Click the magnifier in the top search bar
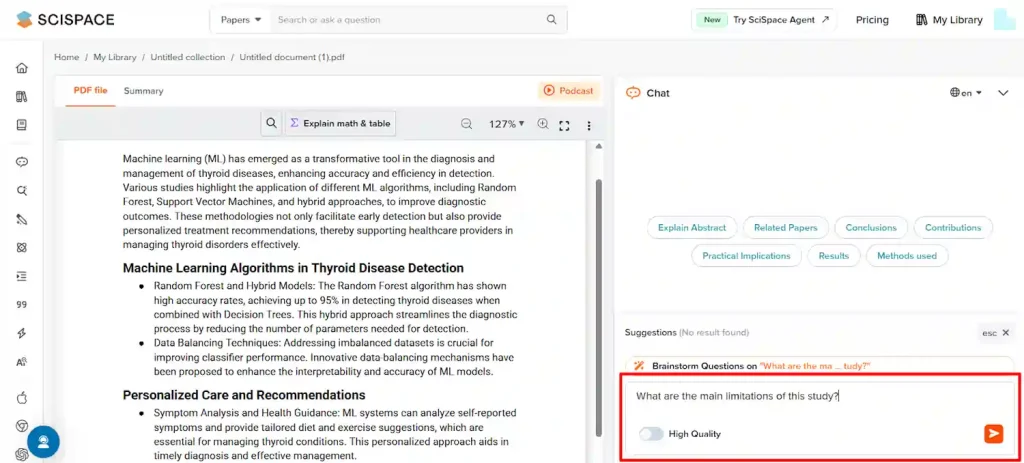Viewport: 1024px width, 463px height. [552, 20]
